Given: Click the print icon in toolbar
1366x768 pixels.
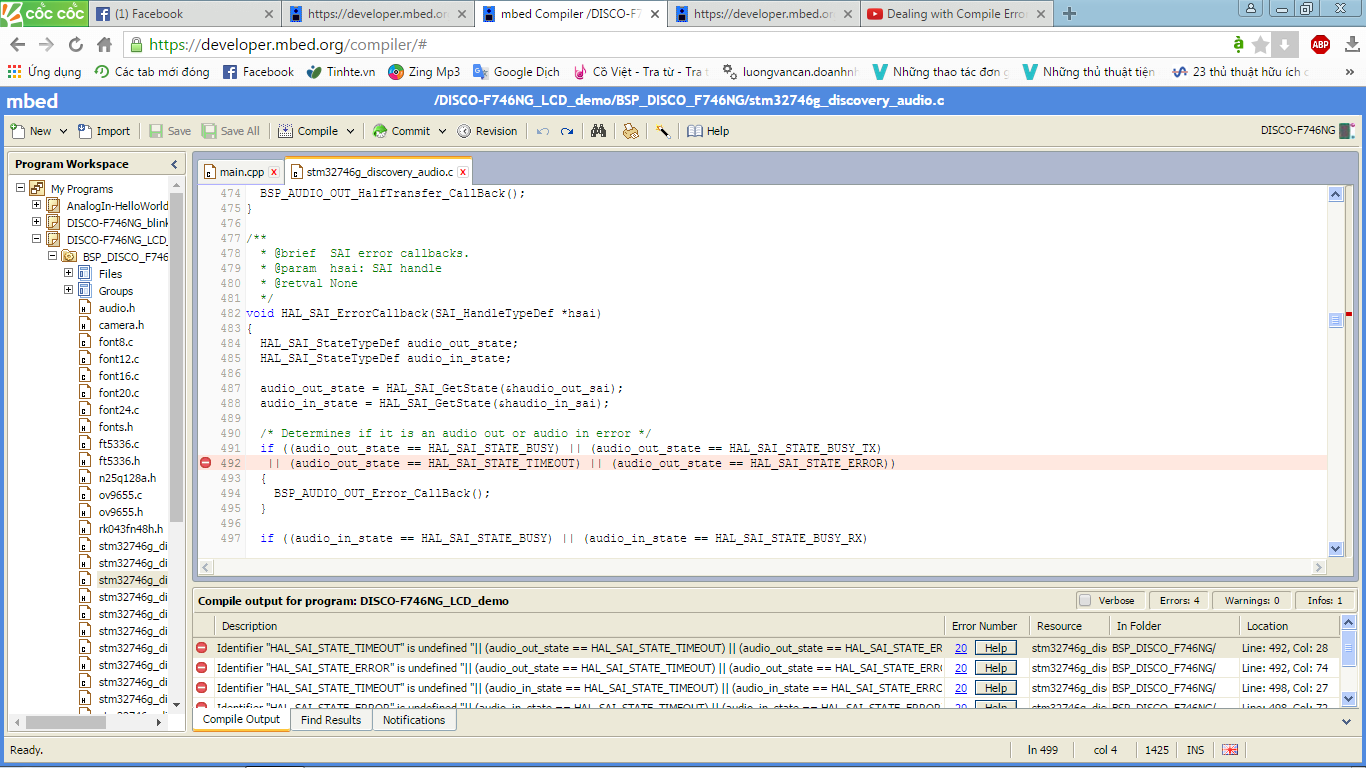Looking at the screenshot, I should (x=630, y=131).
